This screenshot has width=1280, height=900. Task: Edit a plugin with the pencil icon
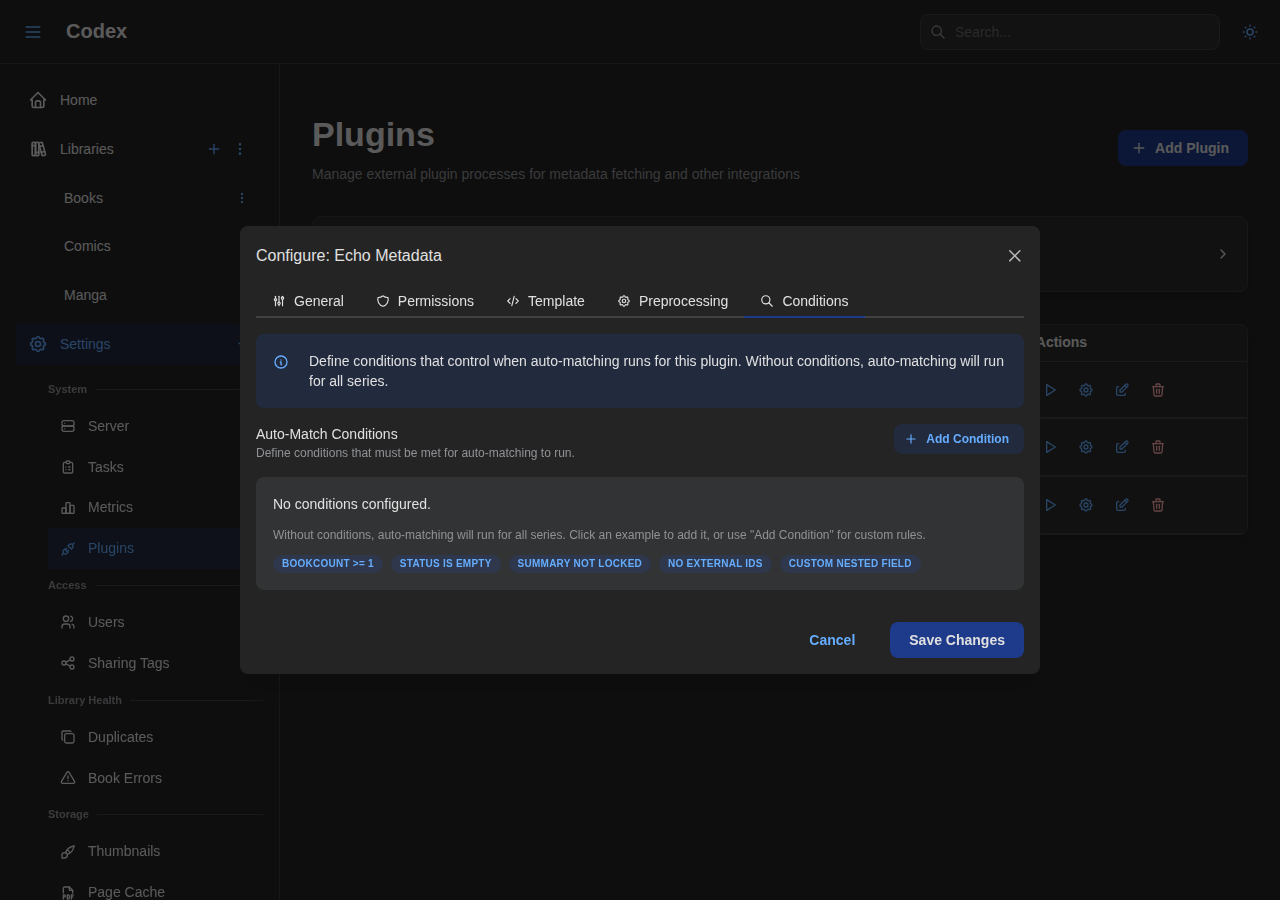(1121, 390)
